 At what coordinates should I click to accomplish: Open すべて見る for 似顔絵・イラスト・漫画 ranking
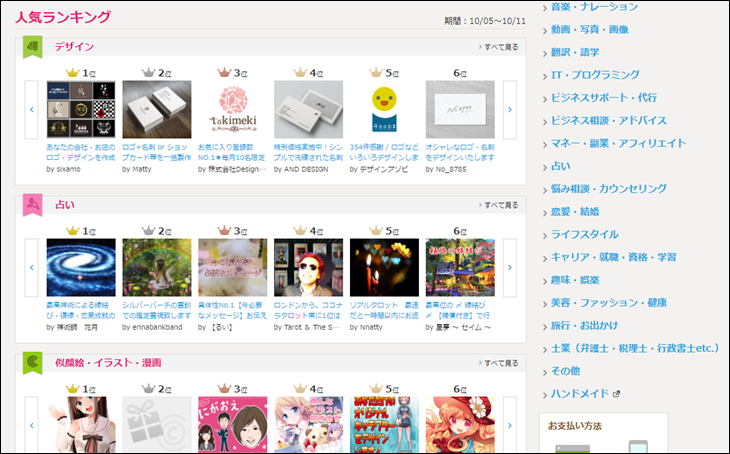[x=498, y=363]
